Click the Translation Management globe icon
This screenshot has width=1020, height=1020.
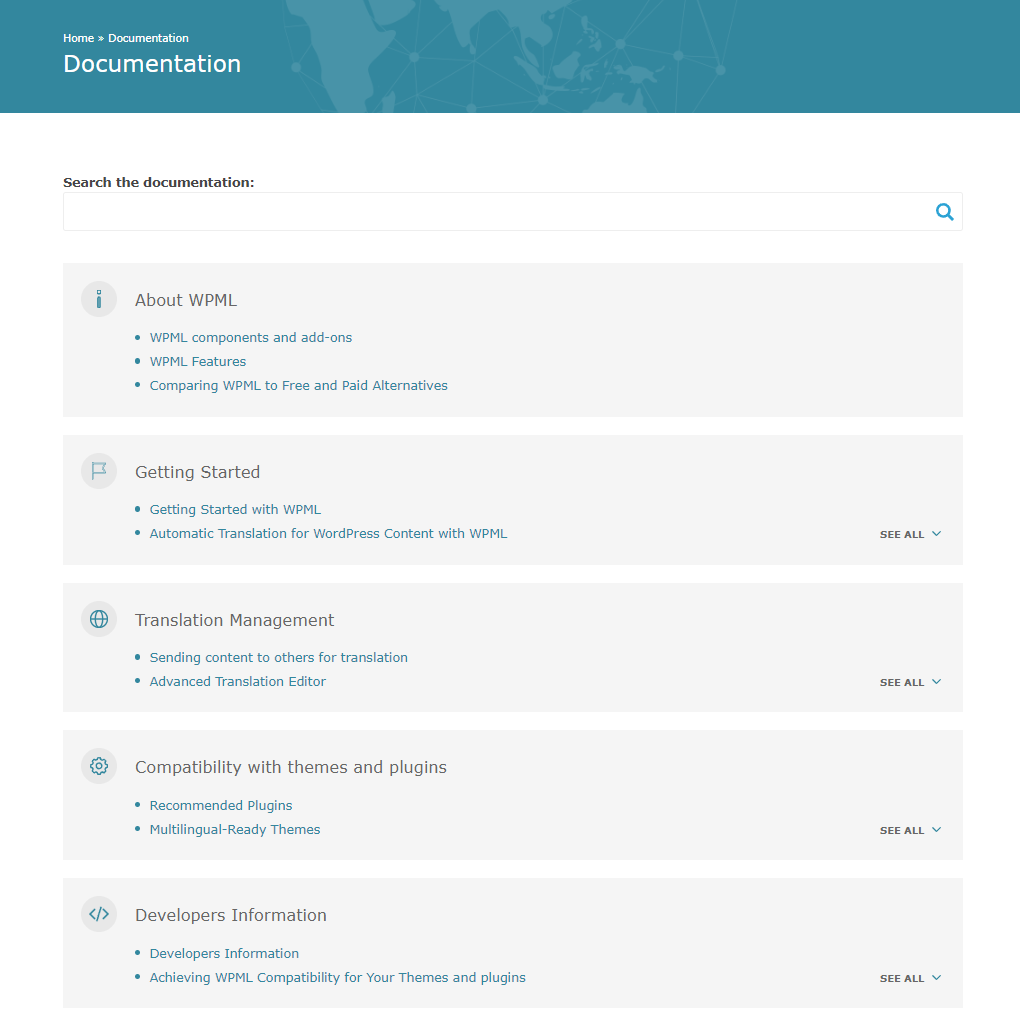pyautogui.click(x=99, y=619)
